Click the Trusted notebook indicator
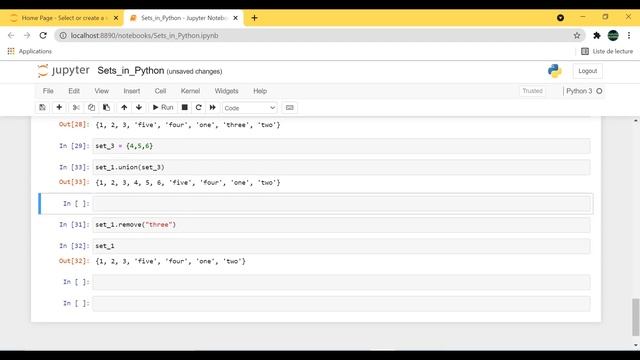The image size is (640, 360). tap(533, 91)
